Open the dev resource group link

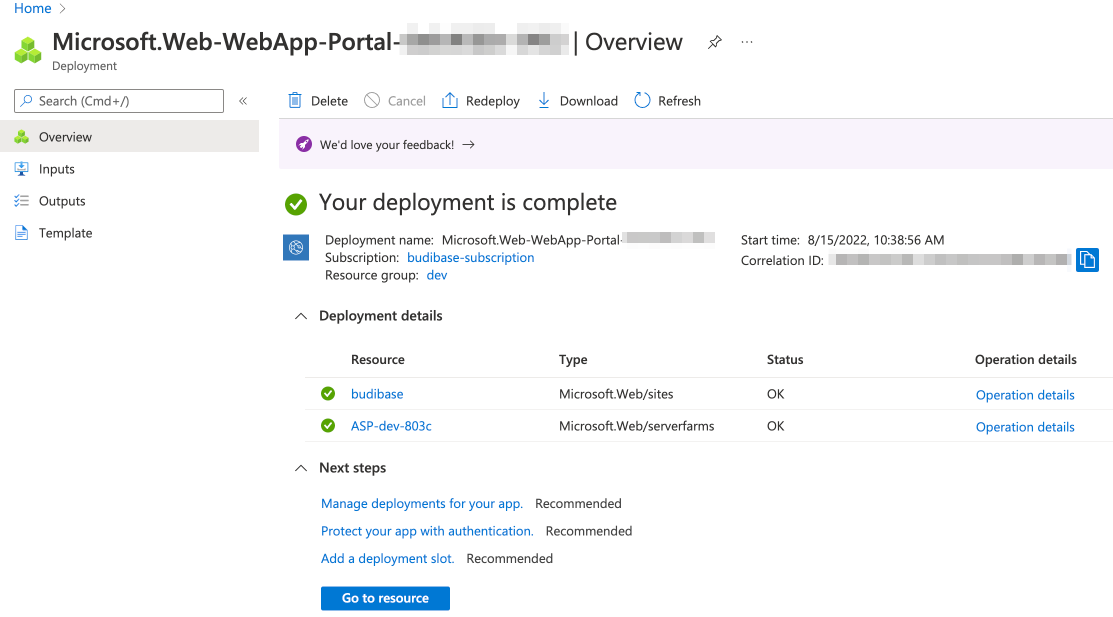tap(437, 275)
